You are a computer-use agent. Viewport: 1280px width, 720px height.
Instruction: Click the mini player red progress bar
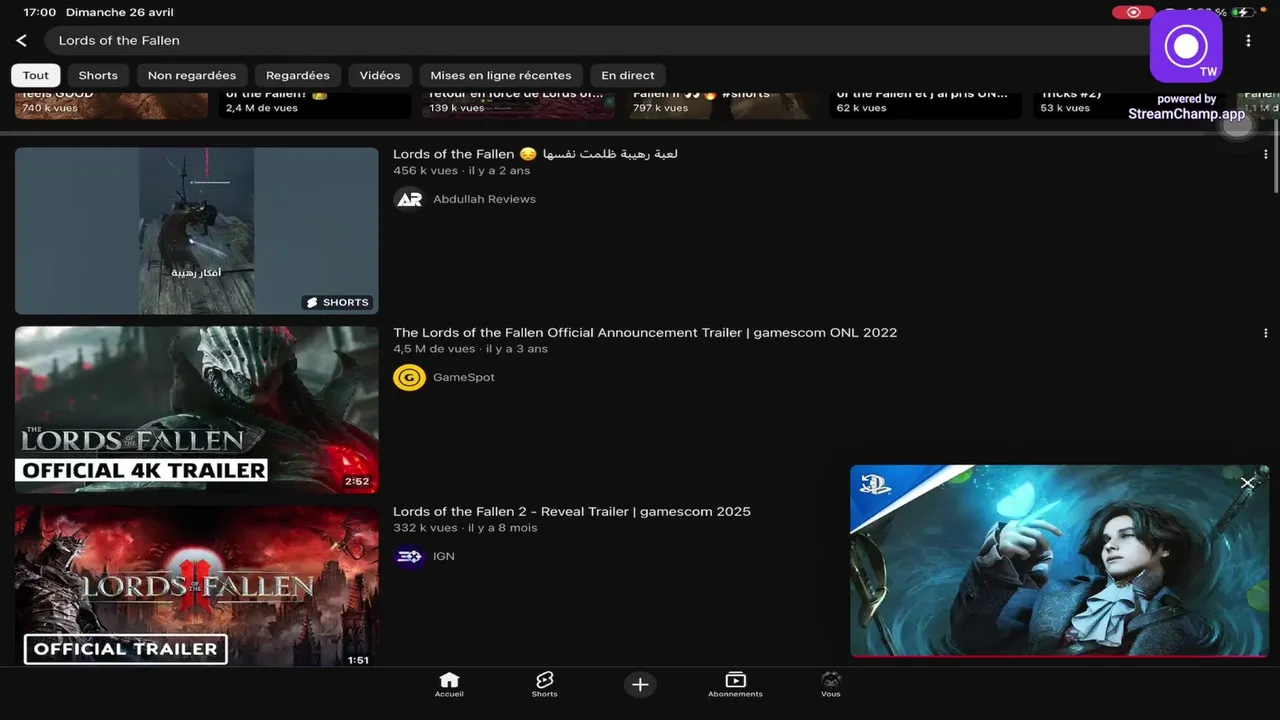tap(1059, 656)
